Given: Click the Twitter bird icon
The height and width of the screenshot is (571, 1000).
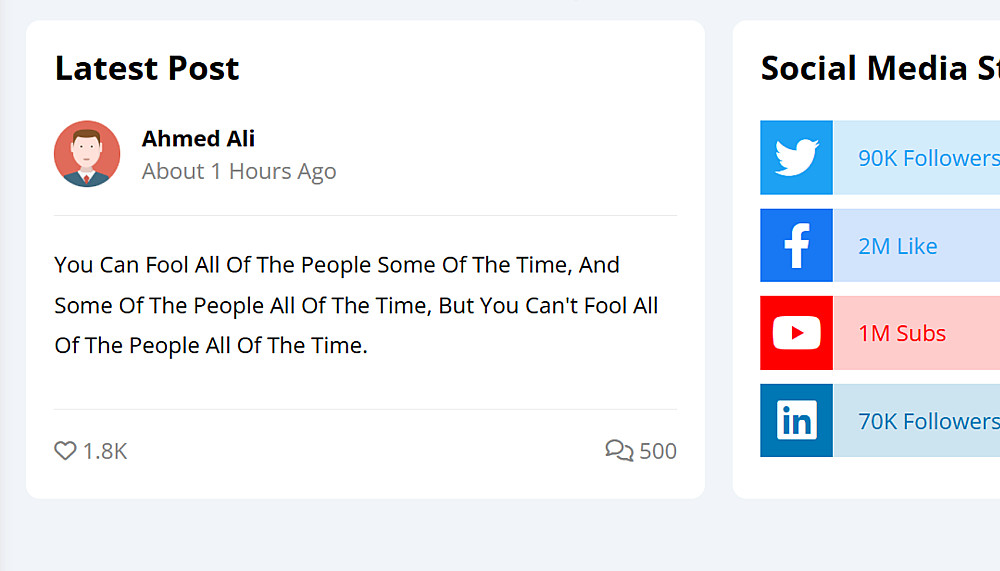Looking at the screenshot, I should click(x=796, y=158).
